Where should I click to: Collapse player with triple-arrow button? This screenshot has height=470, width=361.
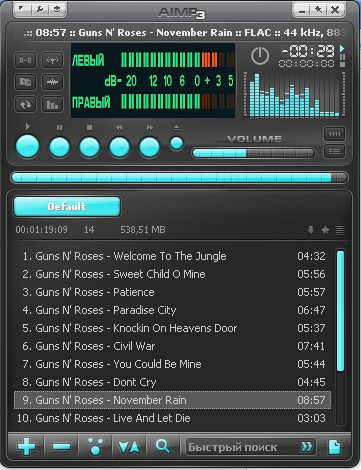[334, 134]
